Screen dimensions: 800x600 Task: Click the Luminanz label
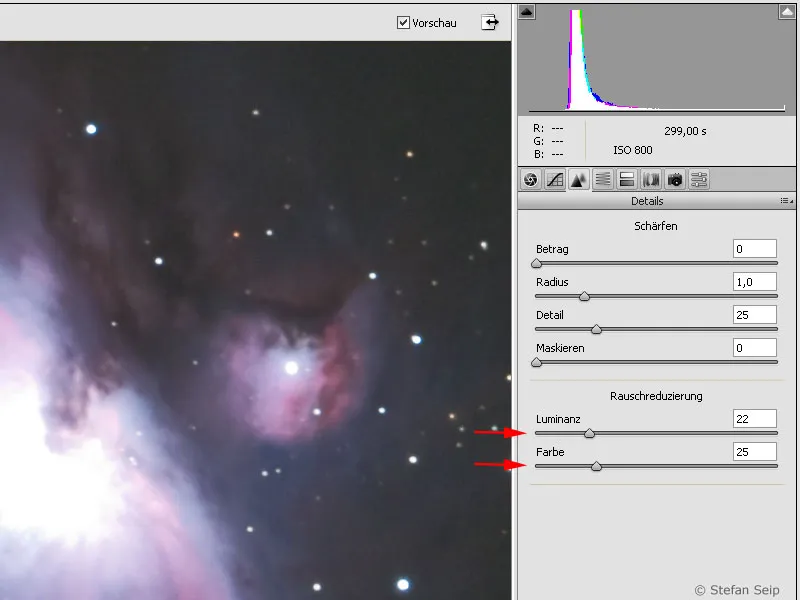pos(558,419)
